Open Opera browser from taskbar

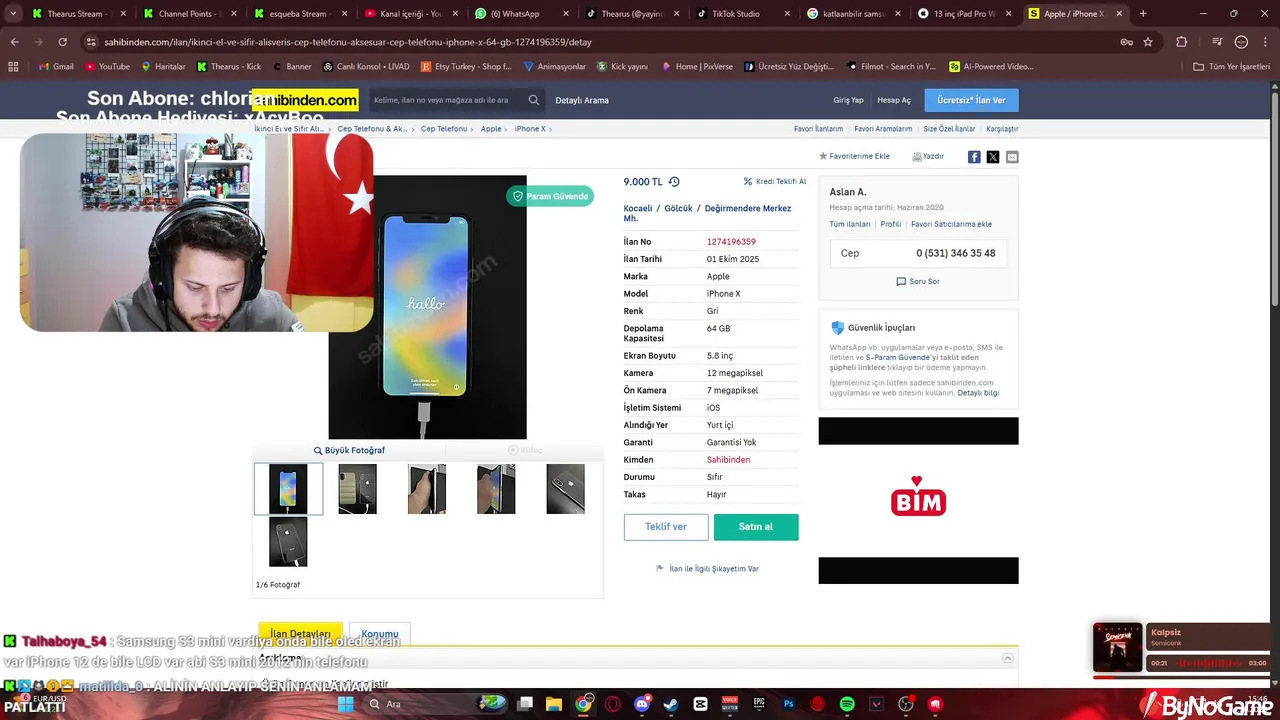click(612, 704)
